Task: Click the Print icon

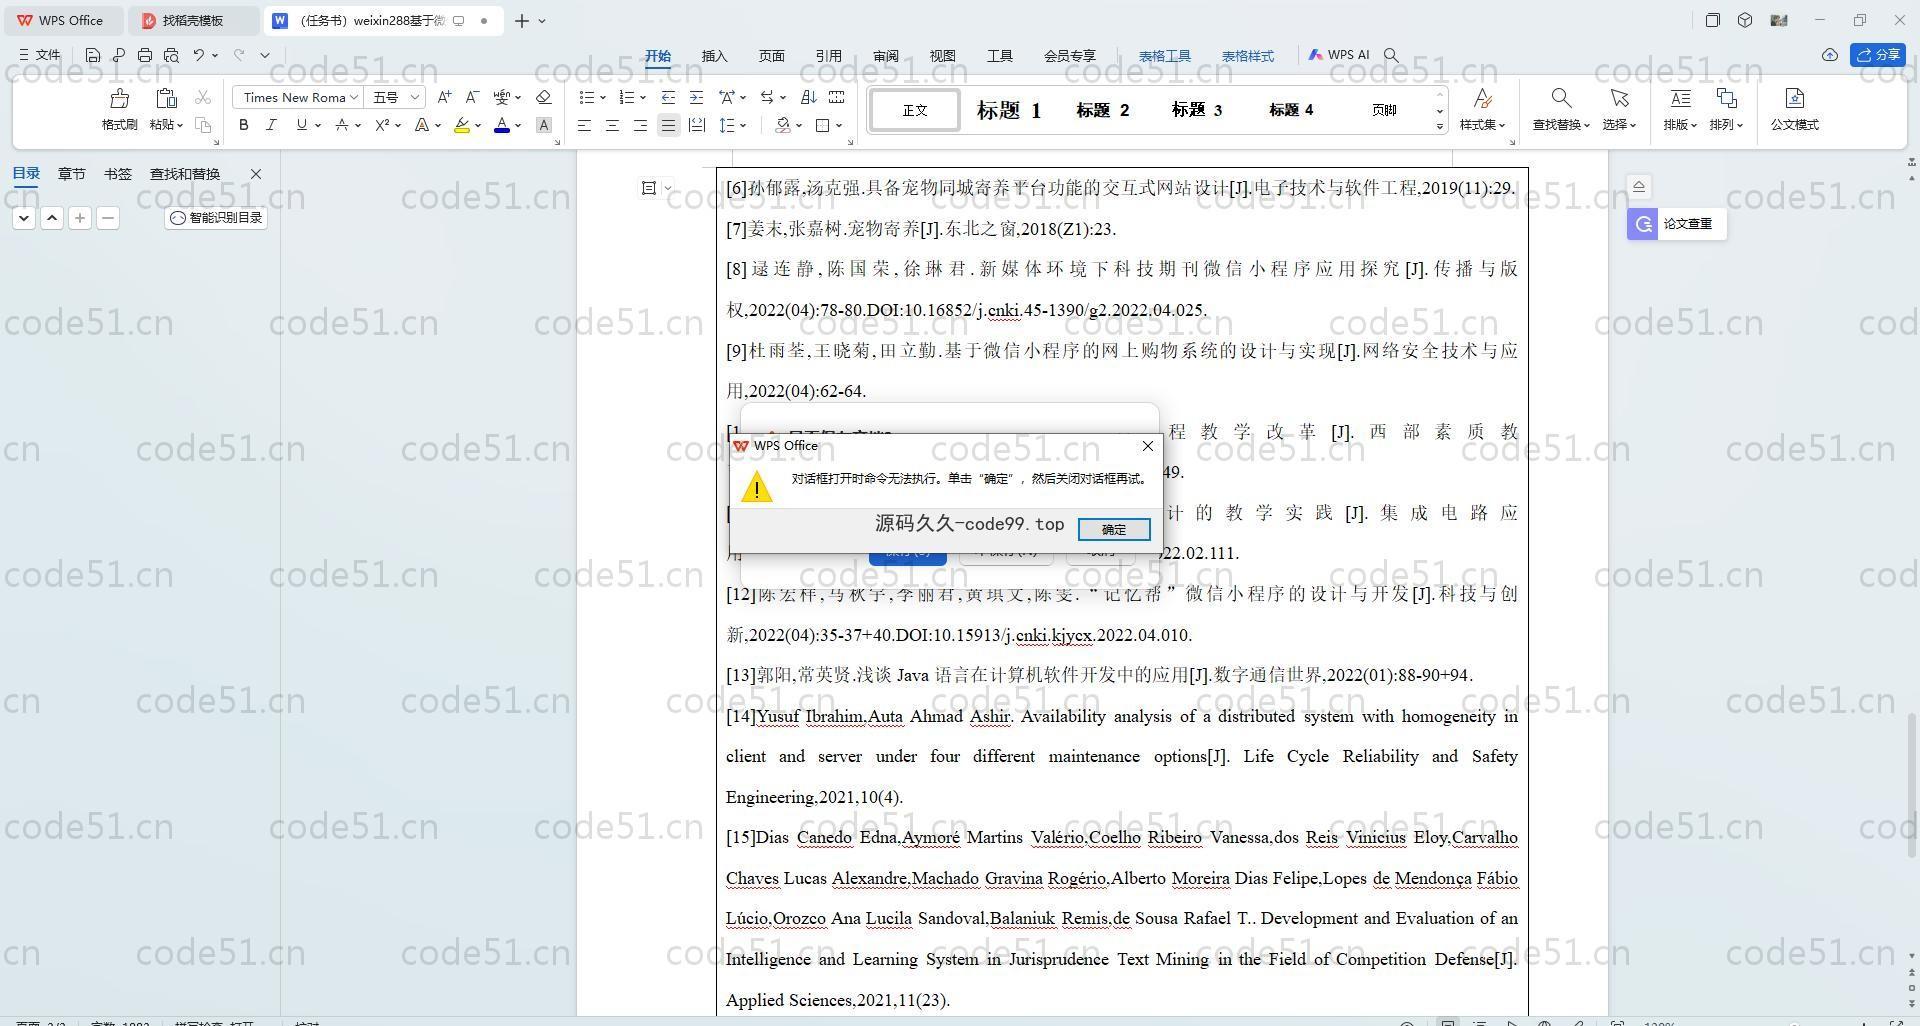Action: (145, 56)
